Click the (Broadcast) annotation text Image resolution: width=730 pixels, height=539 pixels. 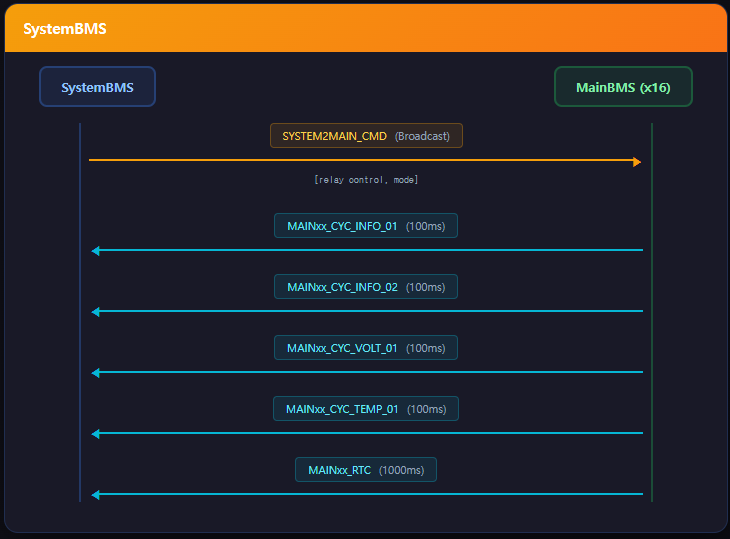(x=422, y=136)
